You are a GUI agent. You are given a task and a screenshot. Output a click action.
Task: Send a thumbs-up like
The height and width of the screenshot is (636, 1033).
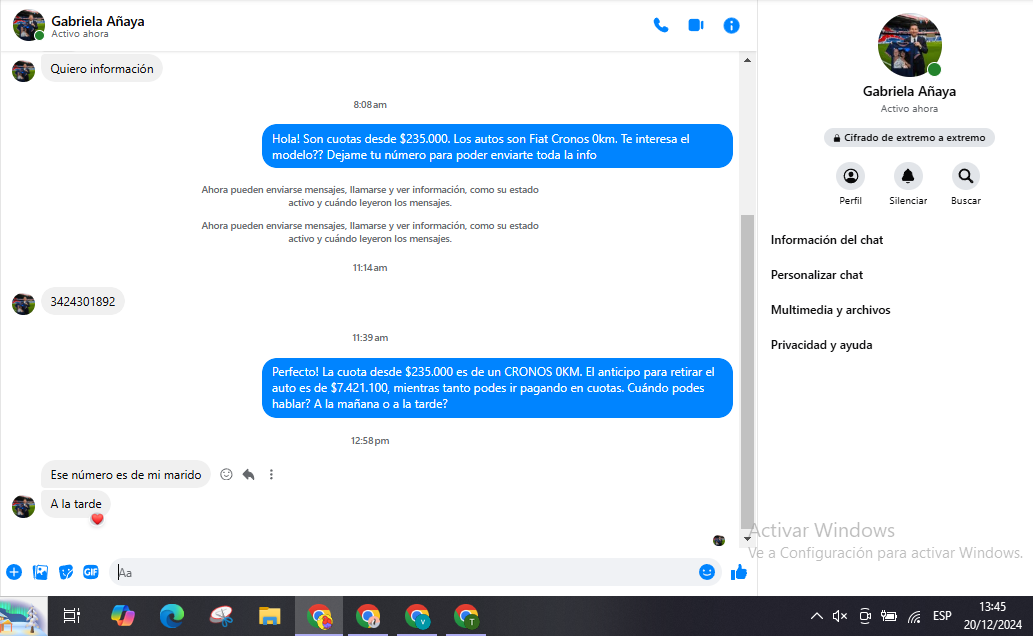coord(739,572)
